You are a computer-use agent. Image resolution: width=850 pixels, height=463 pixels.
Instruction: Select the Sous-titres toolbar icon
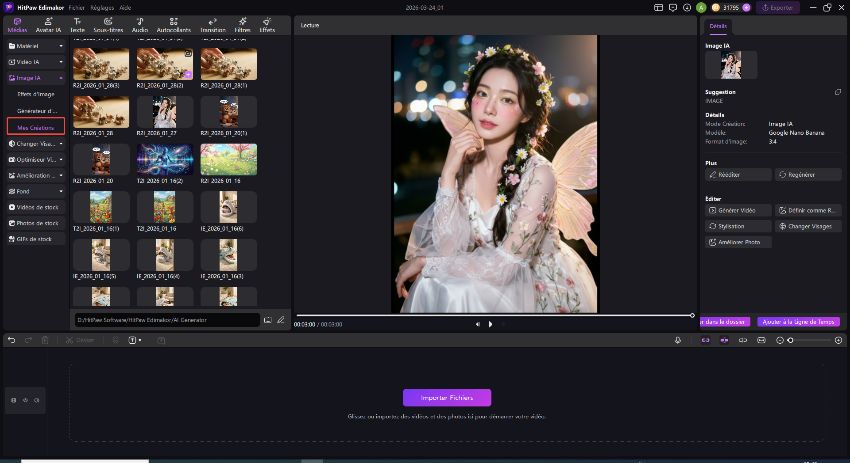108,26
